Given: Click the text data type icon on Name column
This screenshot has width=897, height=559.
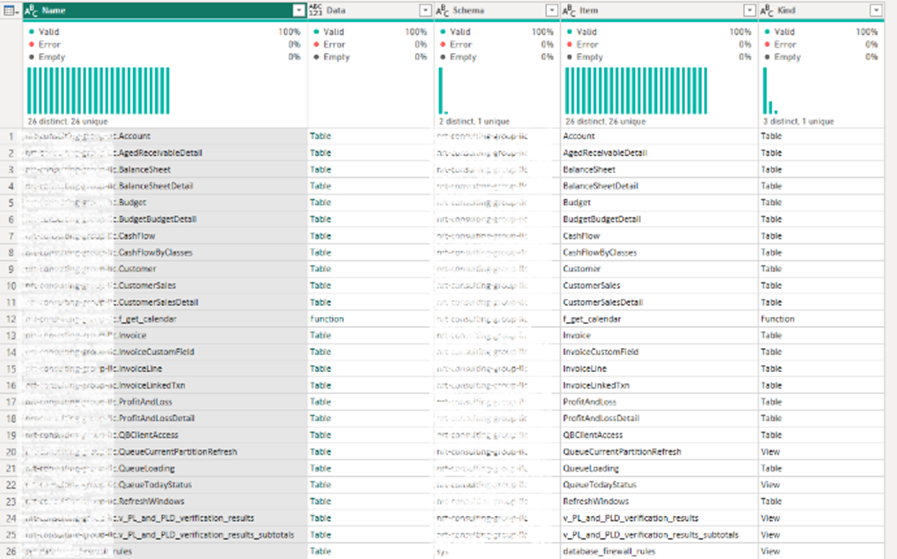Looking at the screenshot, I should click(31, 10).
